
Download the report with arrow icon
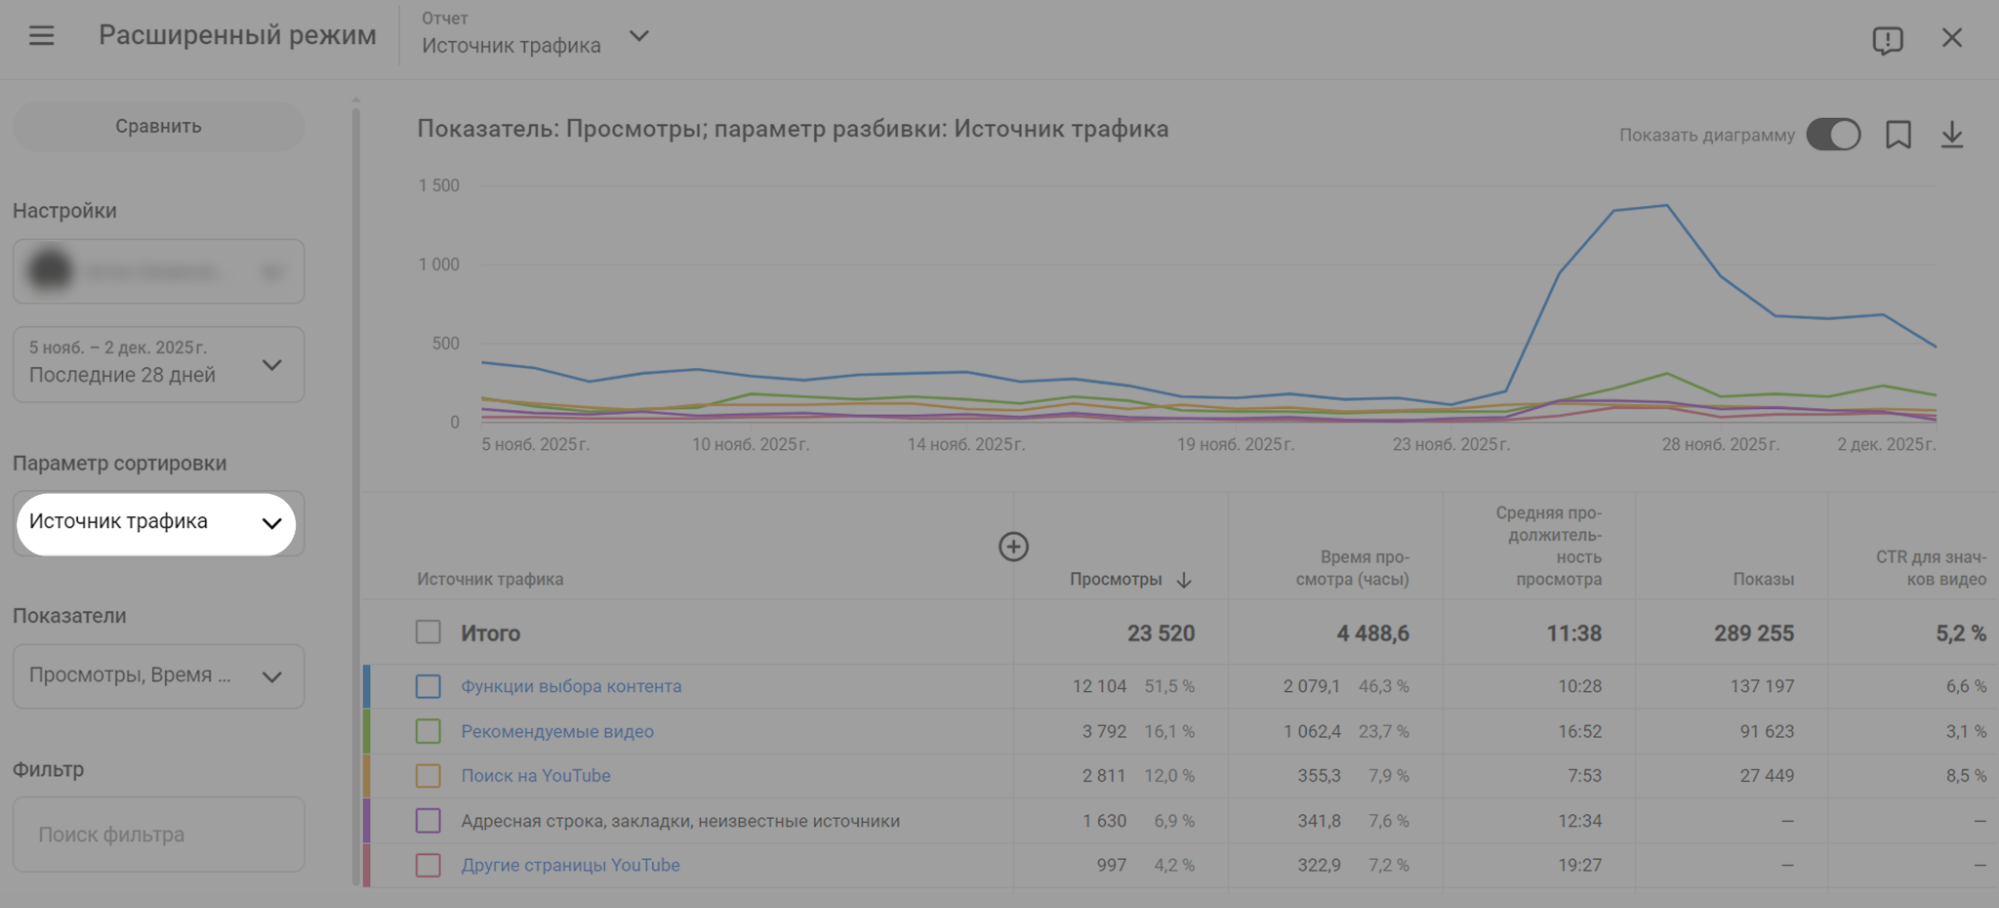tap(1951, 135)
